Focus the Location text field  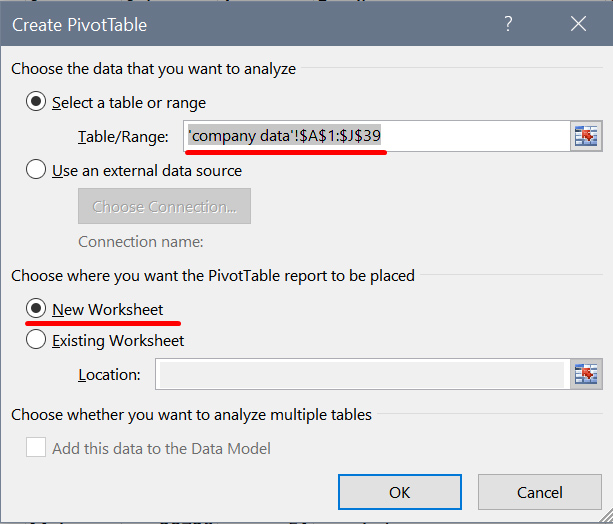(x=361, y=375)
